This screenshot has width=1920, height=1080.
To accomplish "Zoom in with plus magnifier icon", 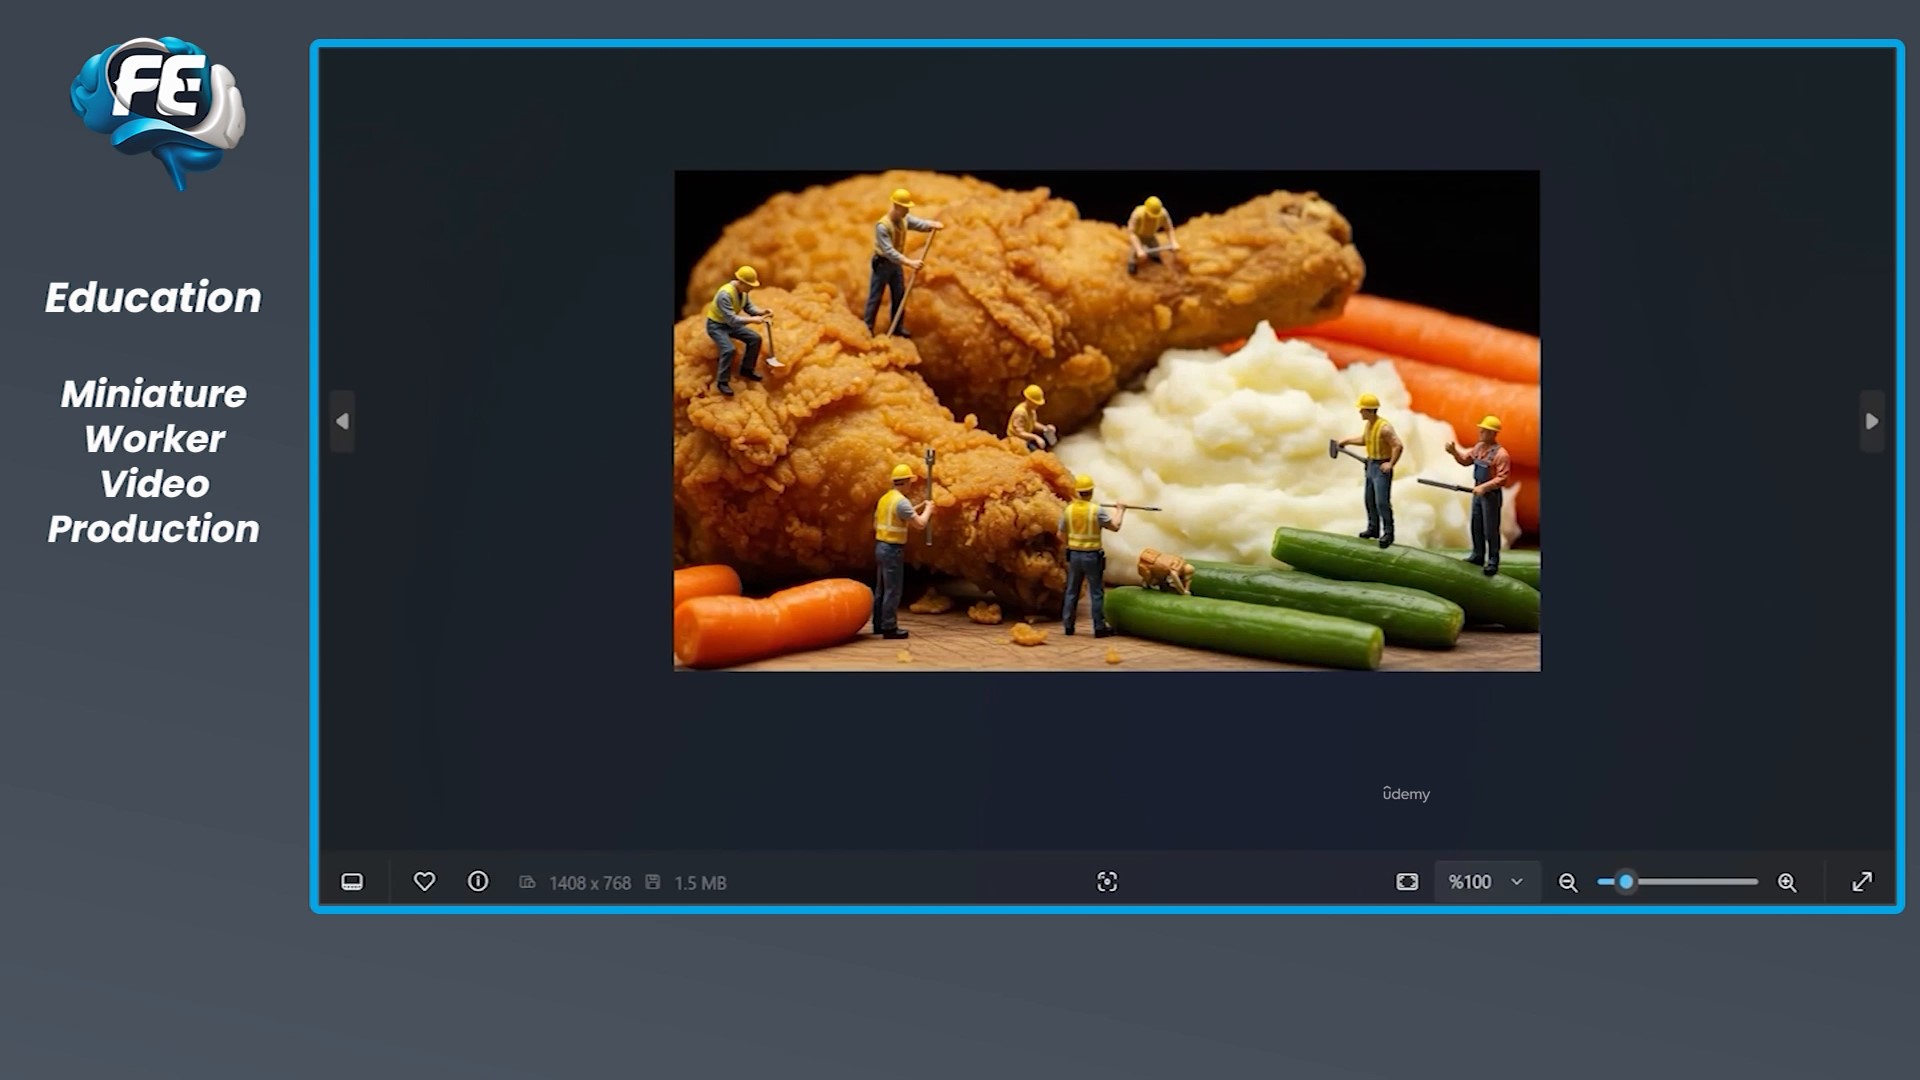I will 1787,882.
